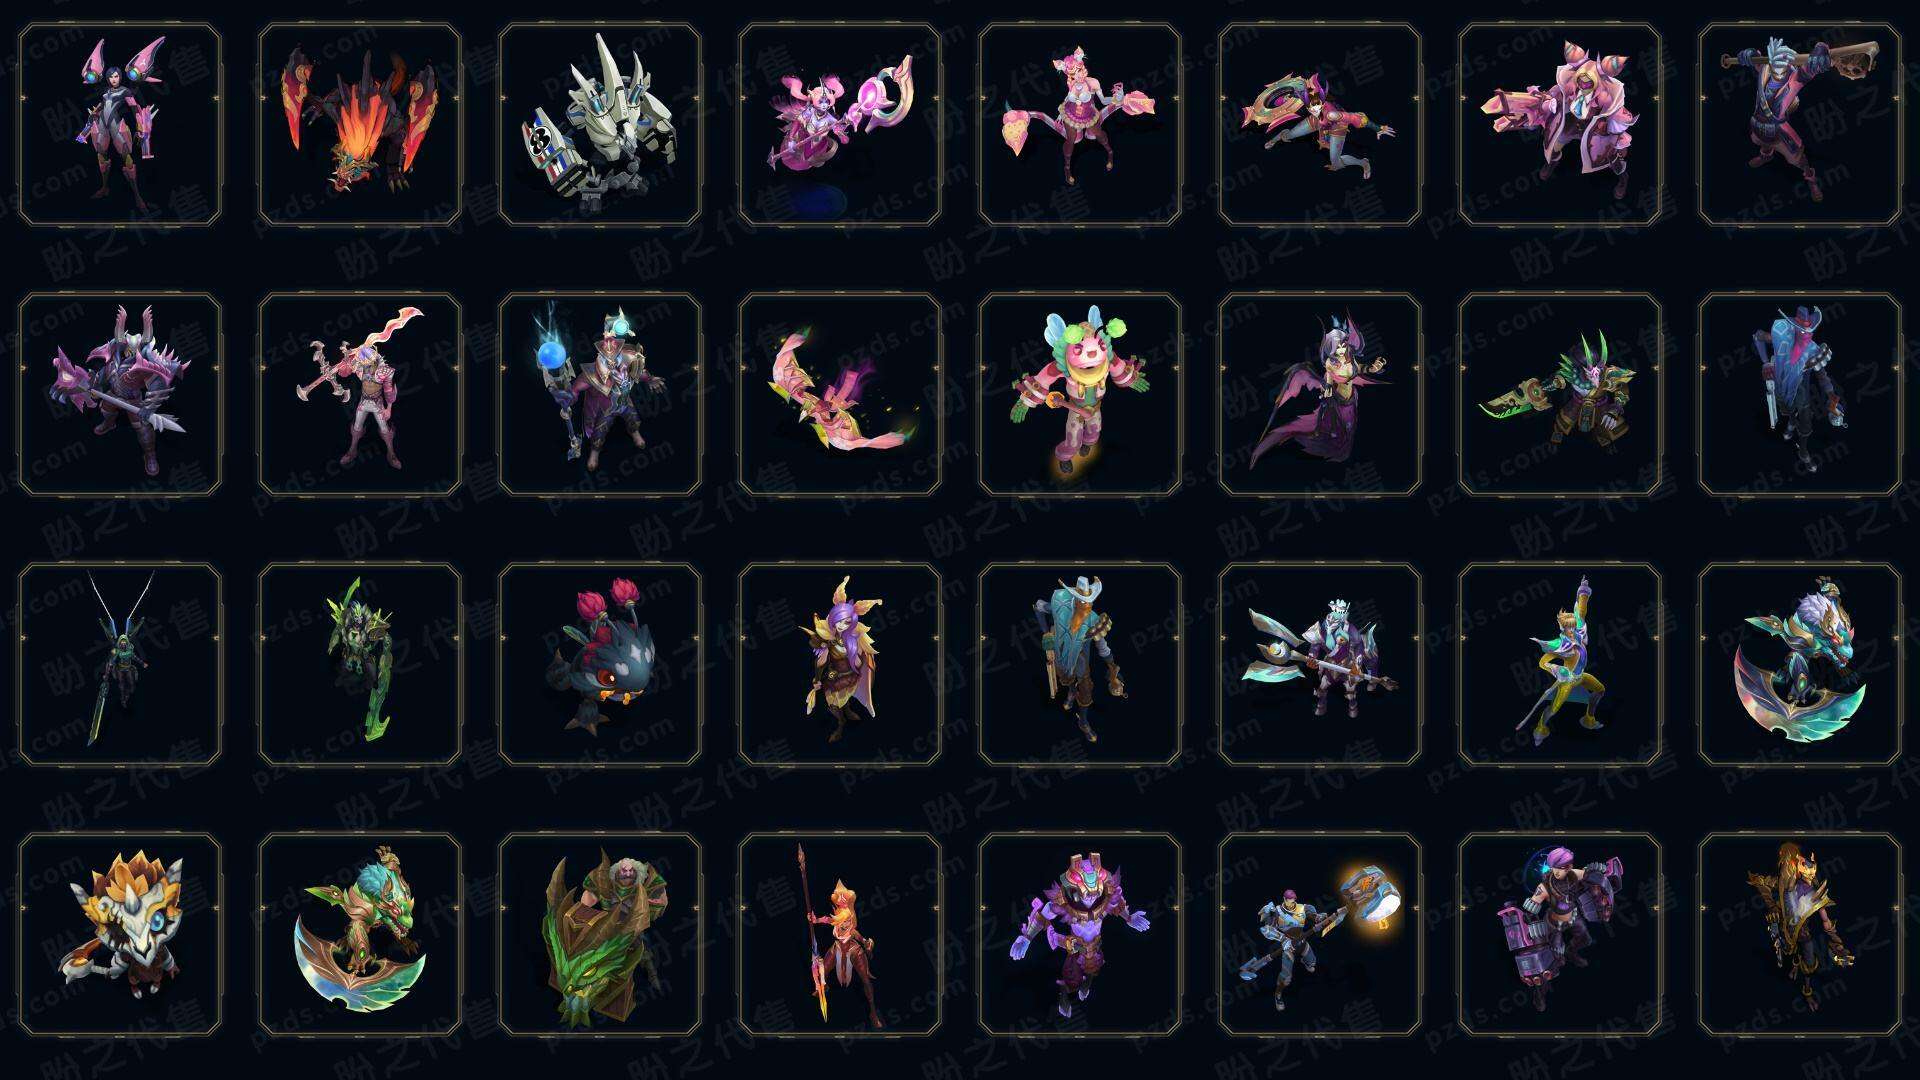This screenshot has height=1080, width=1920.
Task: Open the old man with the green dragon shield
Action: pyautogui.click(x=600, y=934)
